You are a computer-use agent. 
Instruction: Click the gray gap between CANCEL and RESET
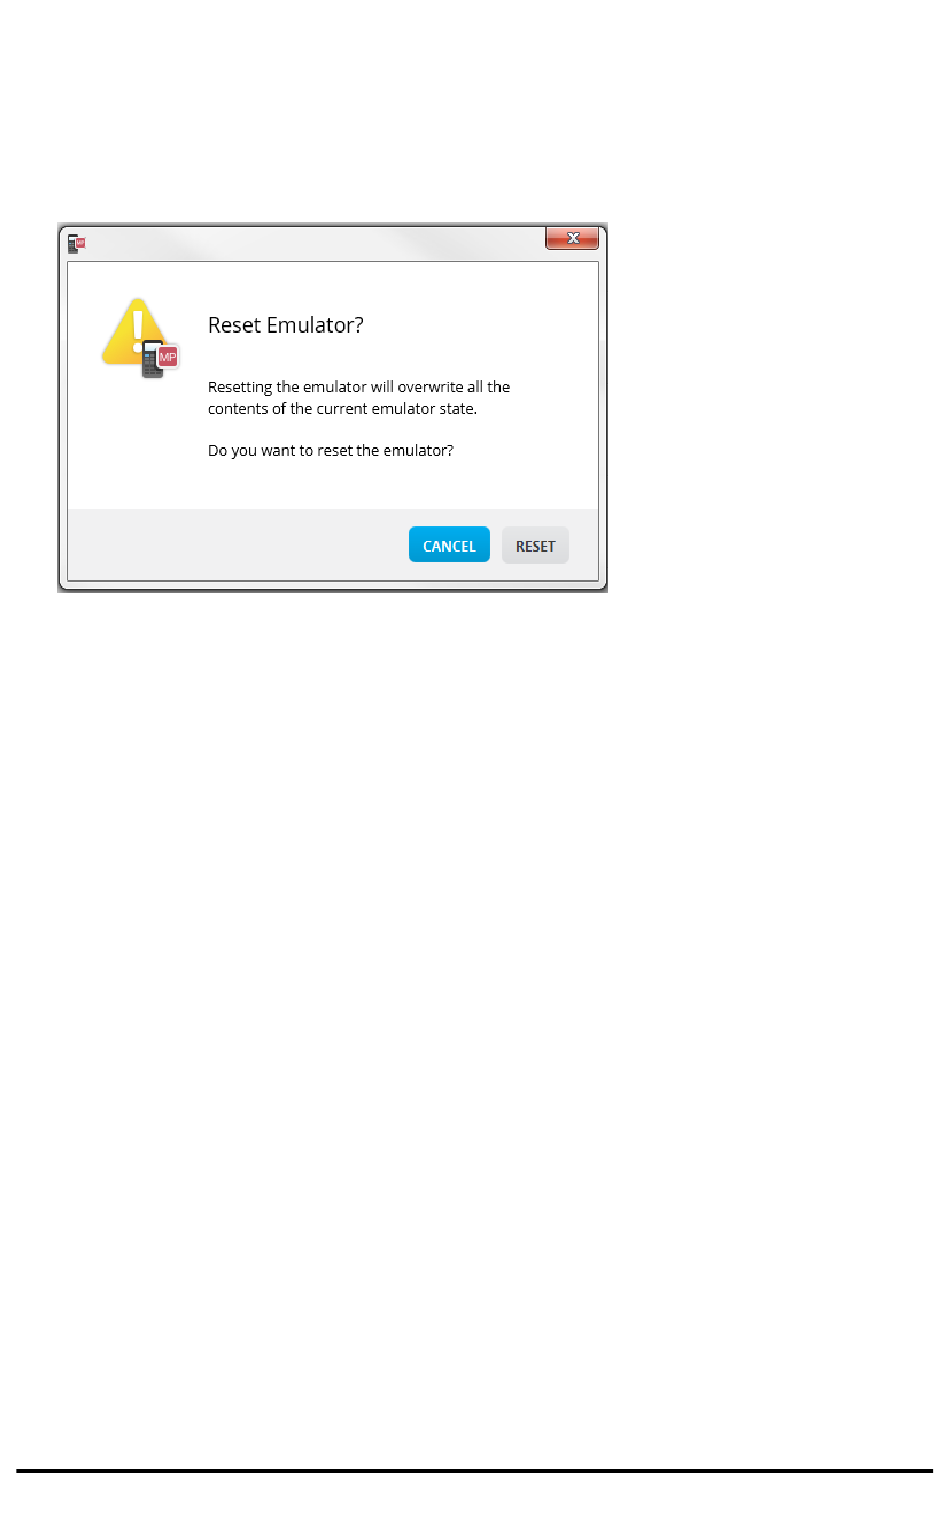(x=496, y=545)
